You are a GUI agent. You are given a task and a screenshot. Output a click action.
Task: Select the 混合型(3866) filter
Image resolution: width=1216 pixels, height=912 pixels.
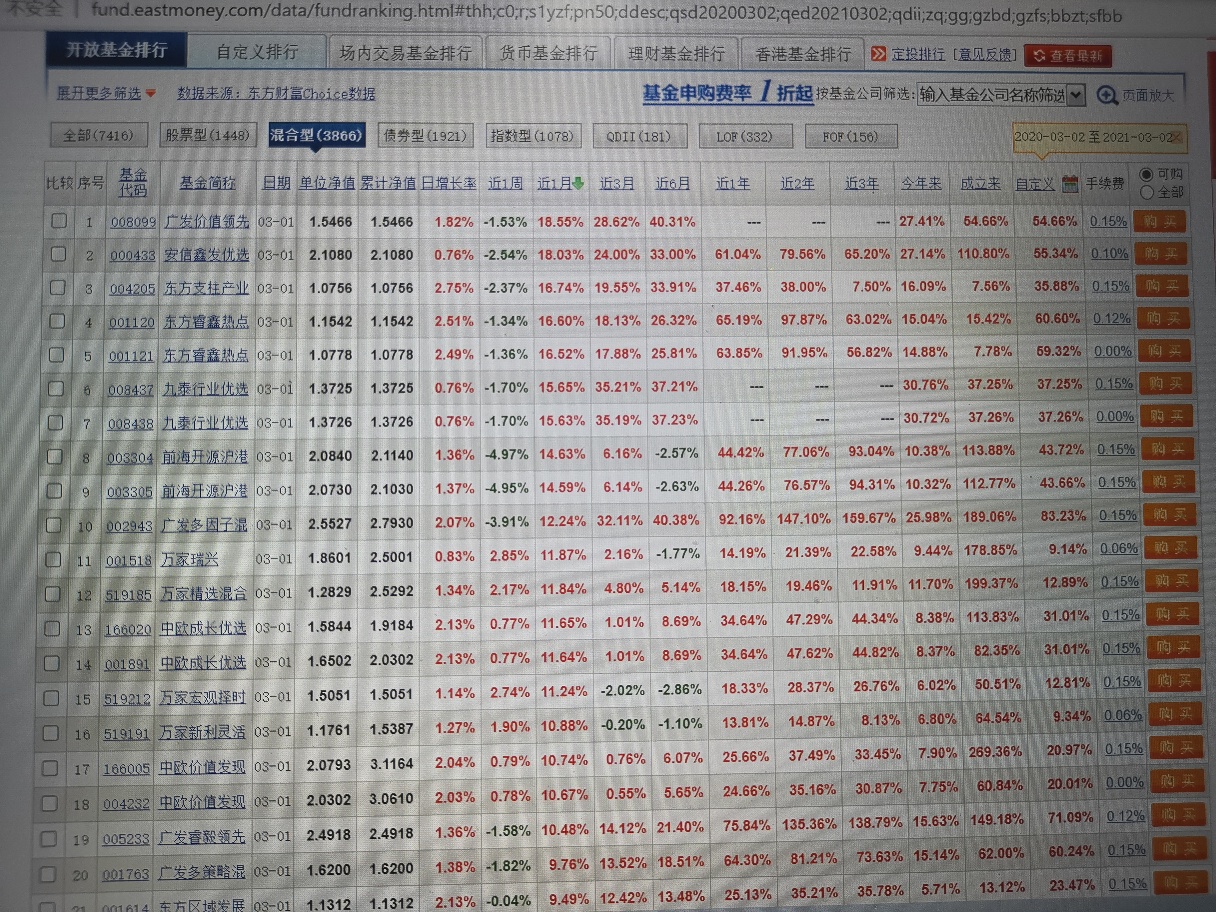pyautogui.click(x=316, y=135)
